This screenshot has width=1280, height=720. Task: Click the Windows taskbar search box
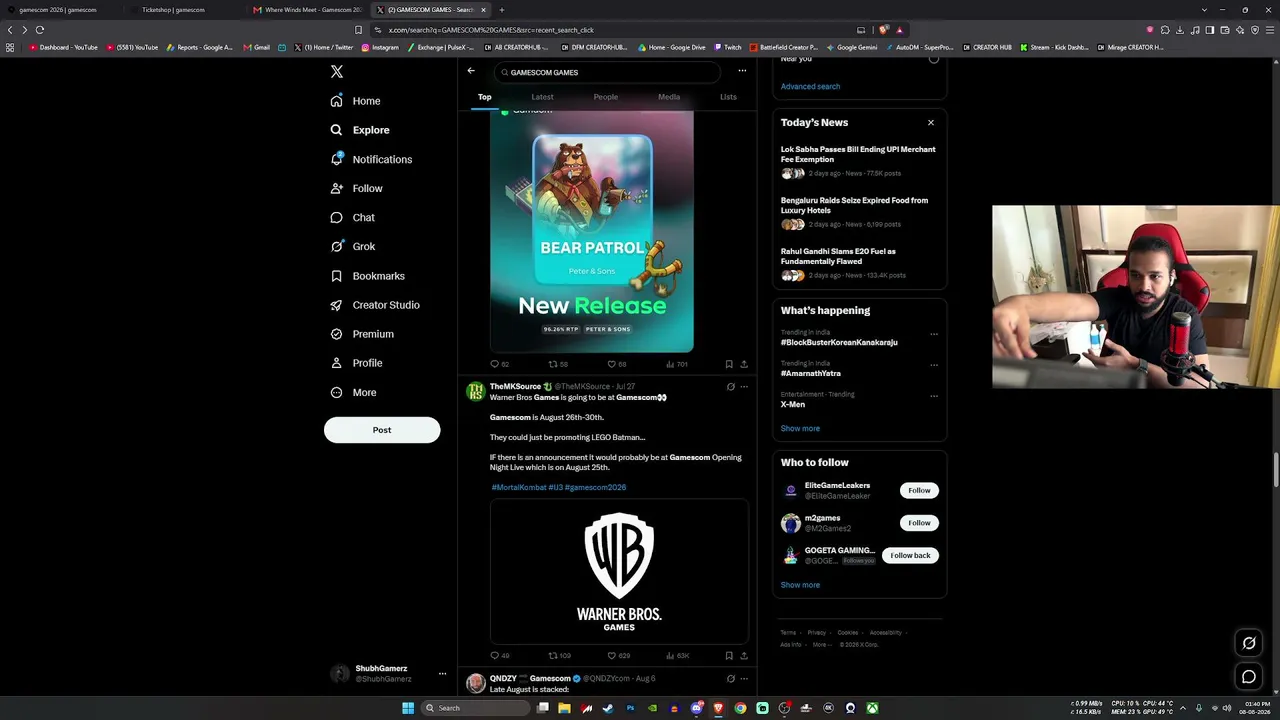click(x=475, y=708)
